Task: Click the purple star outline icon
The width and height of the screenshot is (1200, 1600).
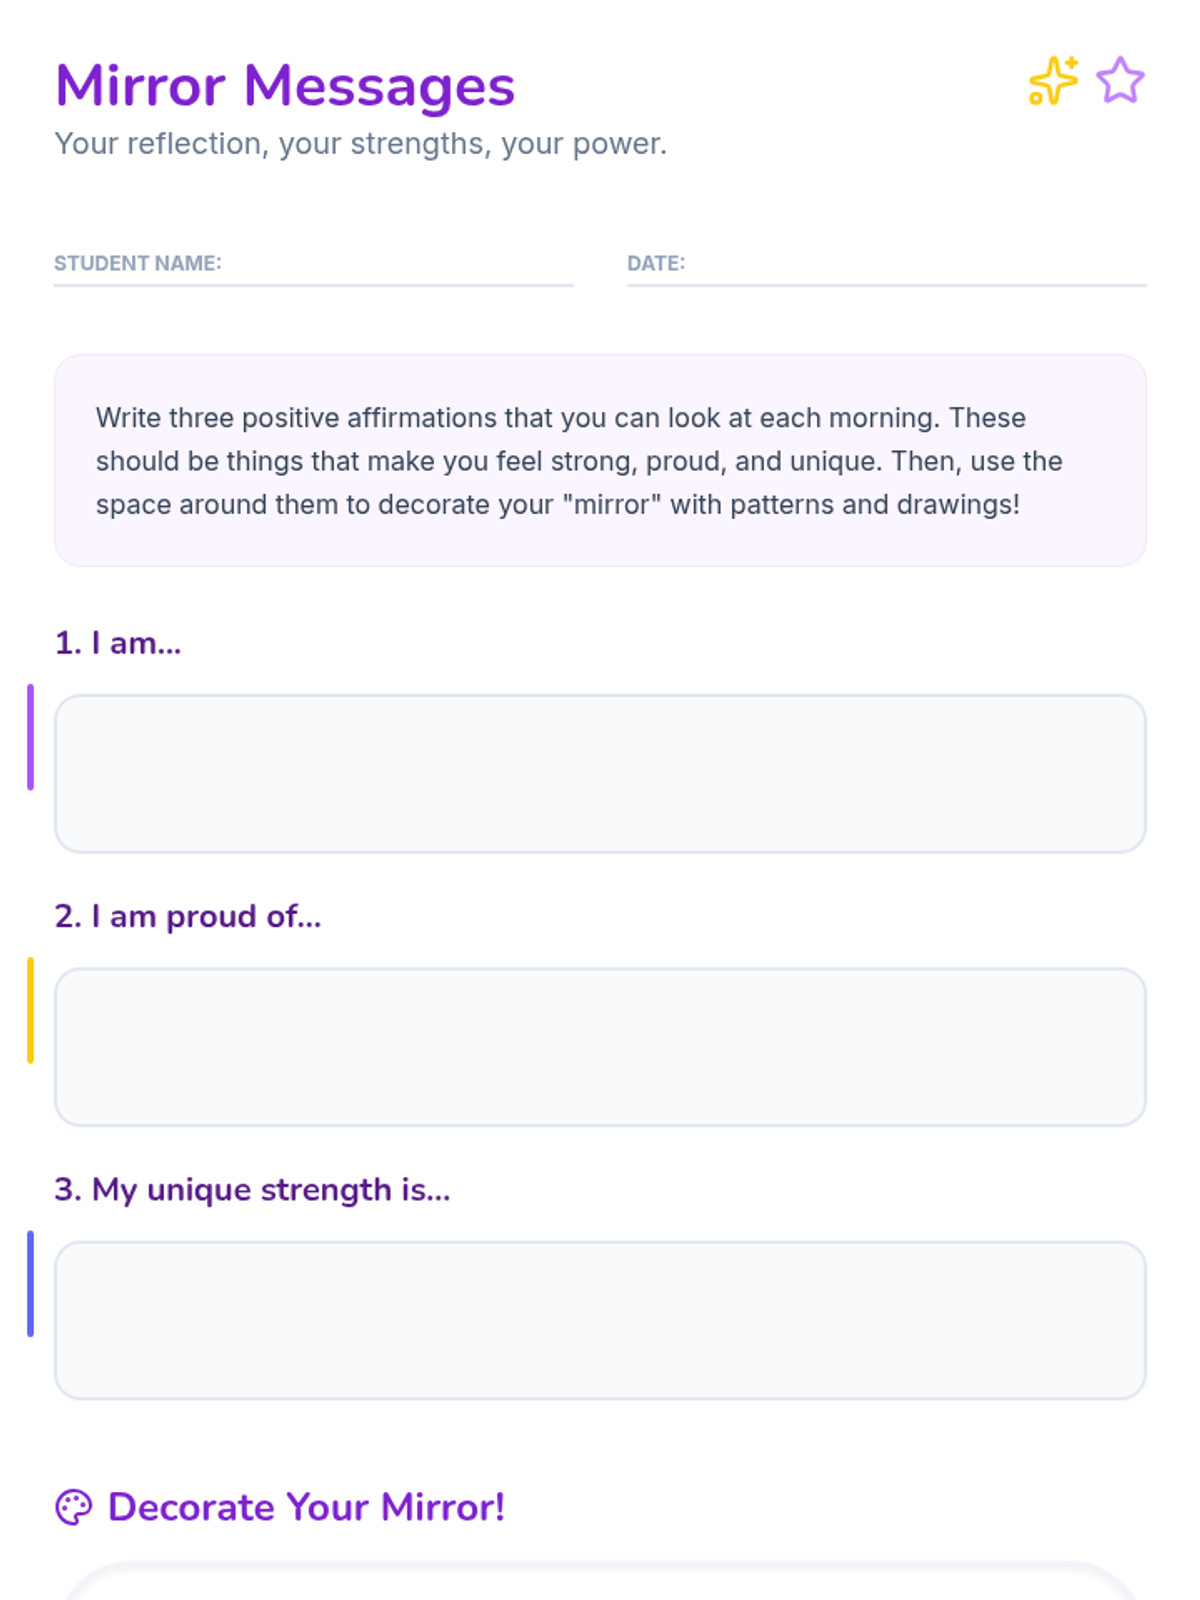Action: 1119,81
